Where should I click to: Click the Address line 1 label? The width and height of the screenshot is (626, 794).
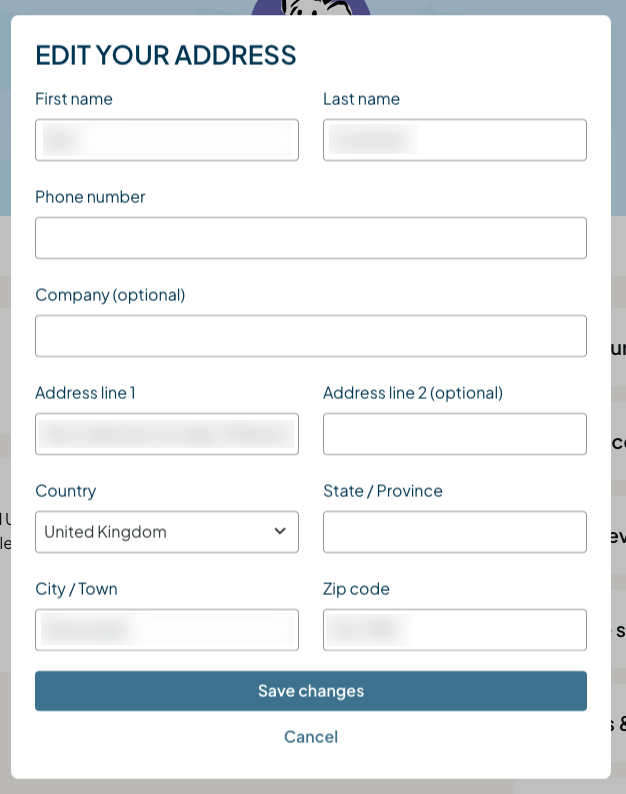click(x=85, y=393)
